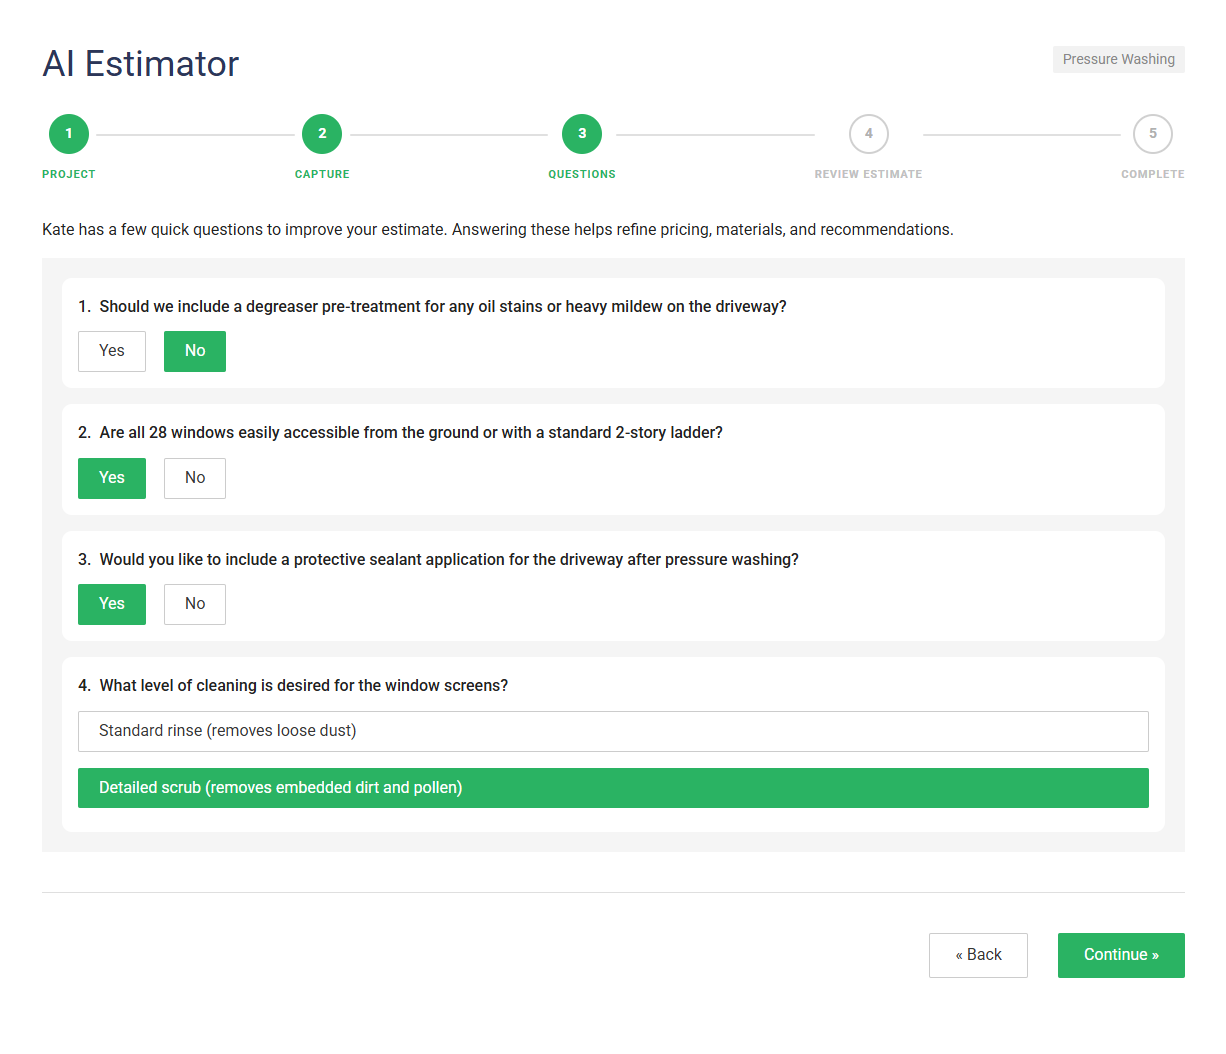Click the Pressure Washing badge
The height and width of the screenshot is (1054, 1226).
tap(1118, 59)
